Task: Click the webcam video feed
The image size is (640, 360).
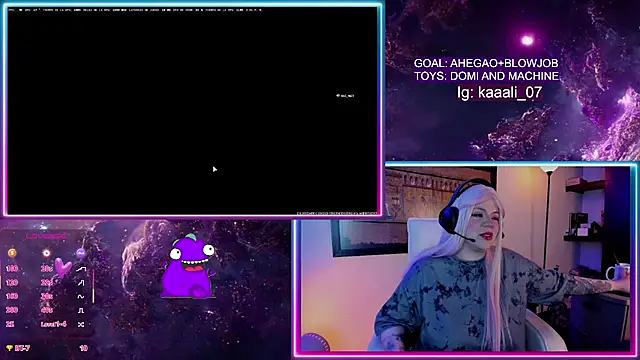Action: [x=465, y=259]
